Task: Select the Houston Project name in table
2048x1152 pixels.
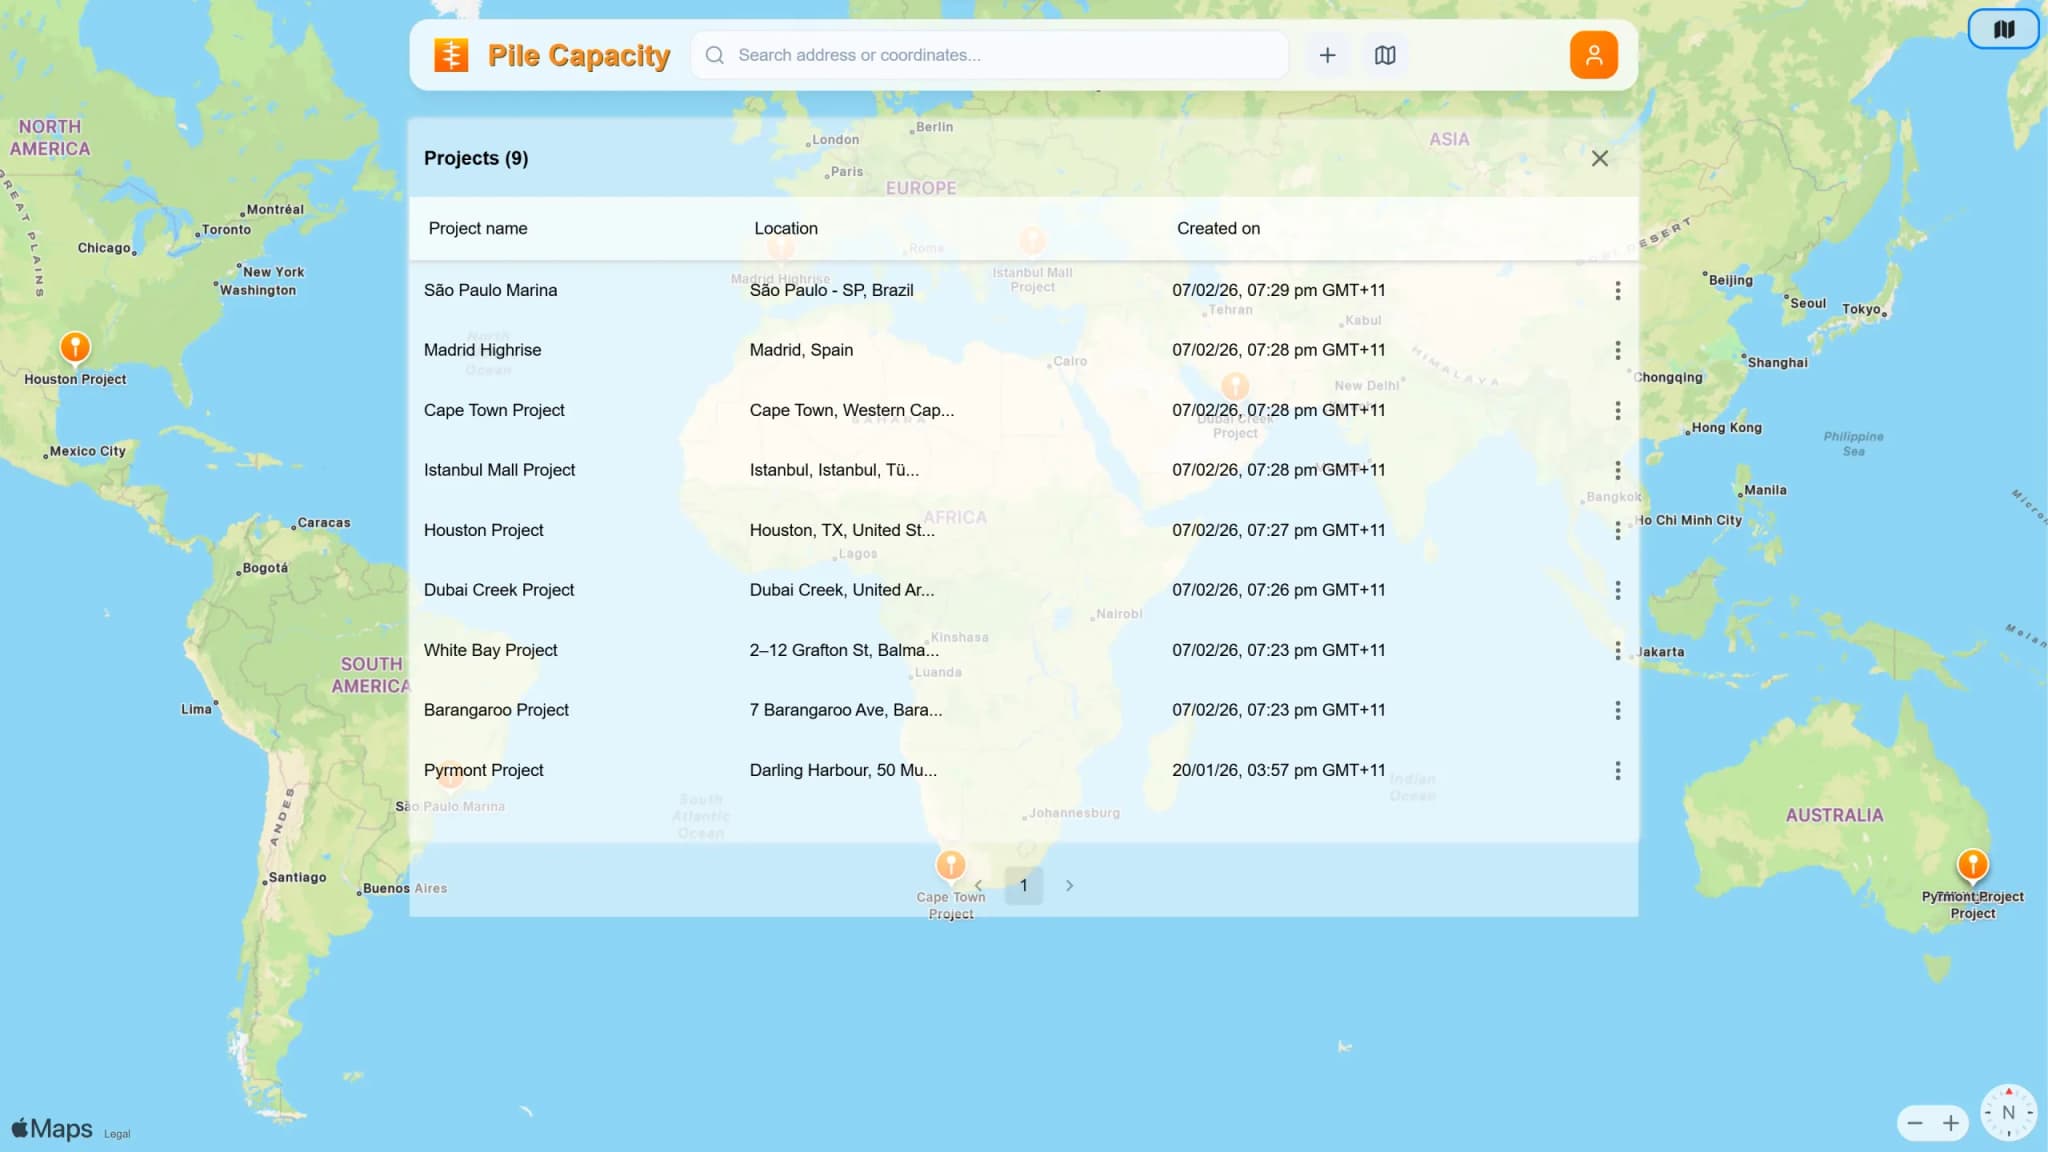Action: tap(483, 530)
